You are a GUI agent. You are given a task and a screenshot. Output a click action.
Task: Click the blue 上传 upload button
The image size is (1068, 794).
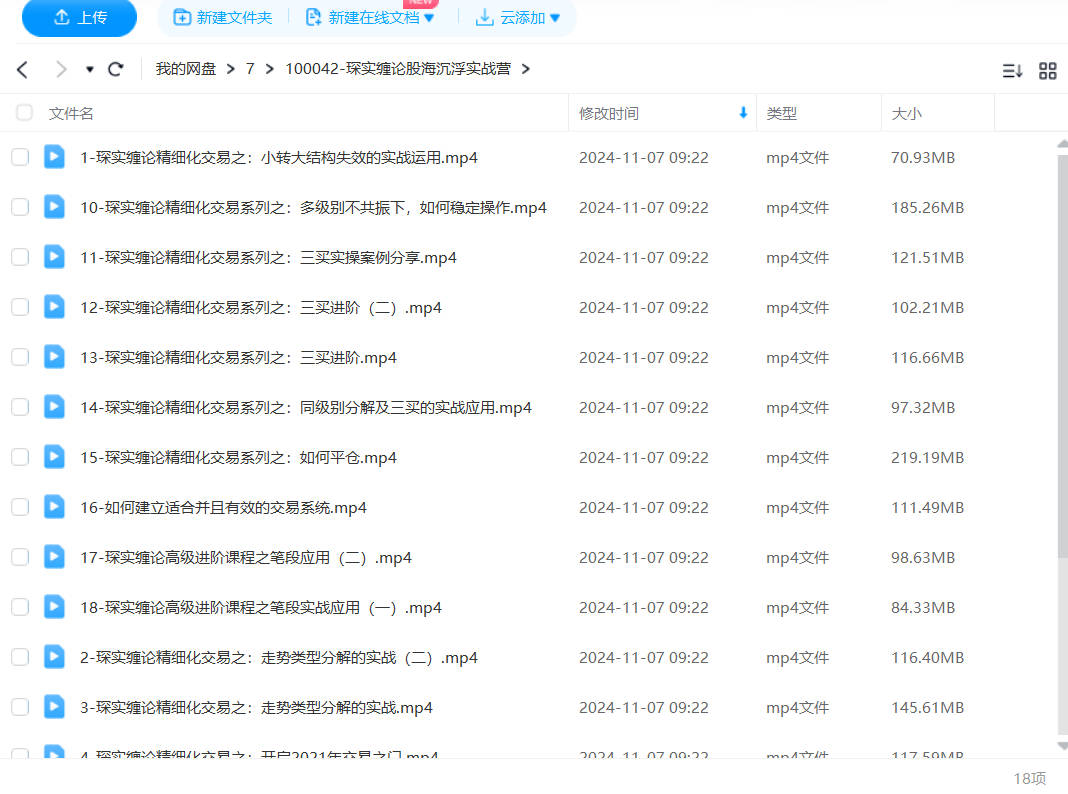click(79, 17)
